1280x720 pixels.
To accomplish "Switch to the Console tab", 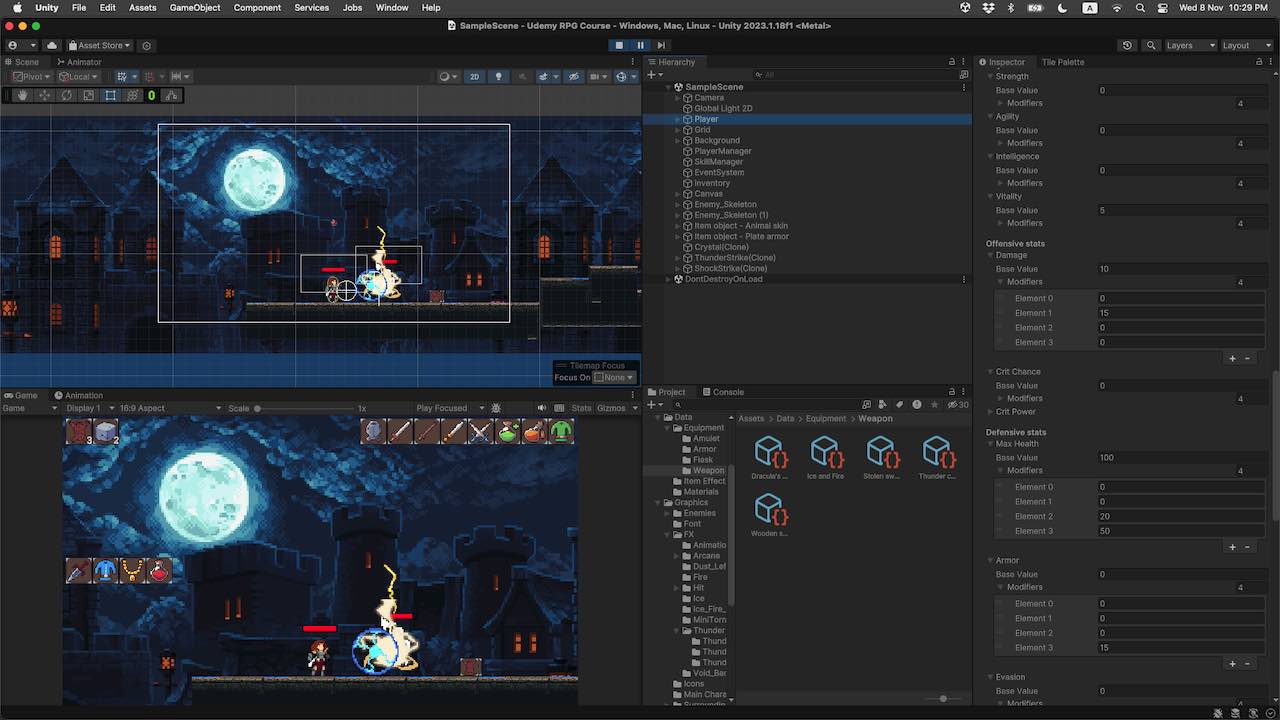I will [x=723, y=392].
